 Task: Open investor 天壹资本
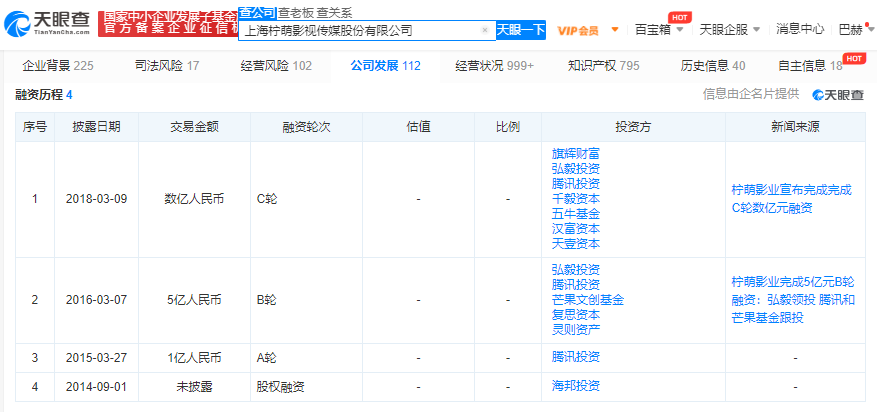576,244
